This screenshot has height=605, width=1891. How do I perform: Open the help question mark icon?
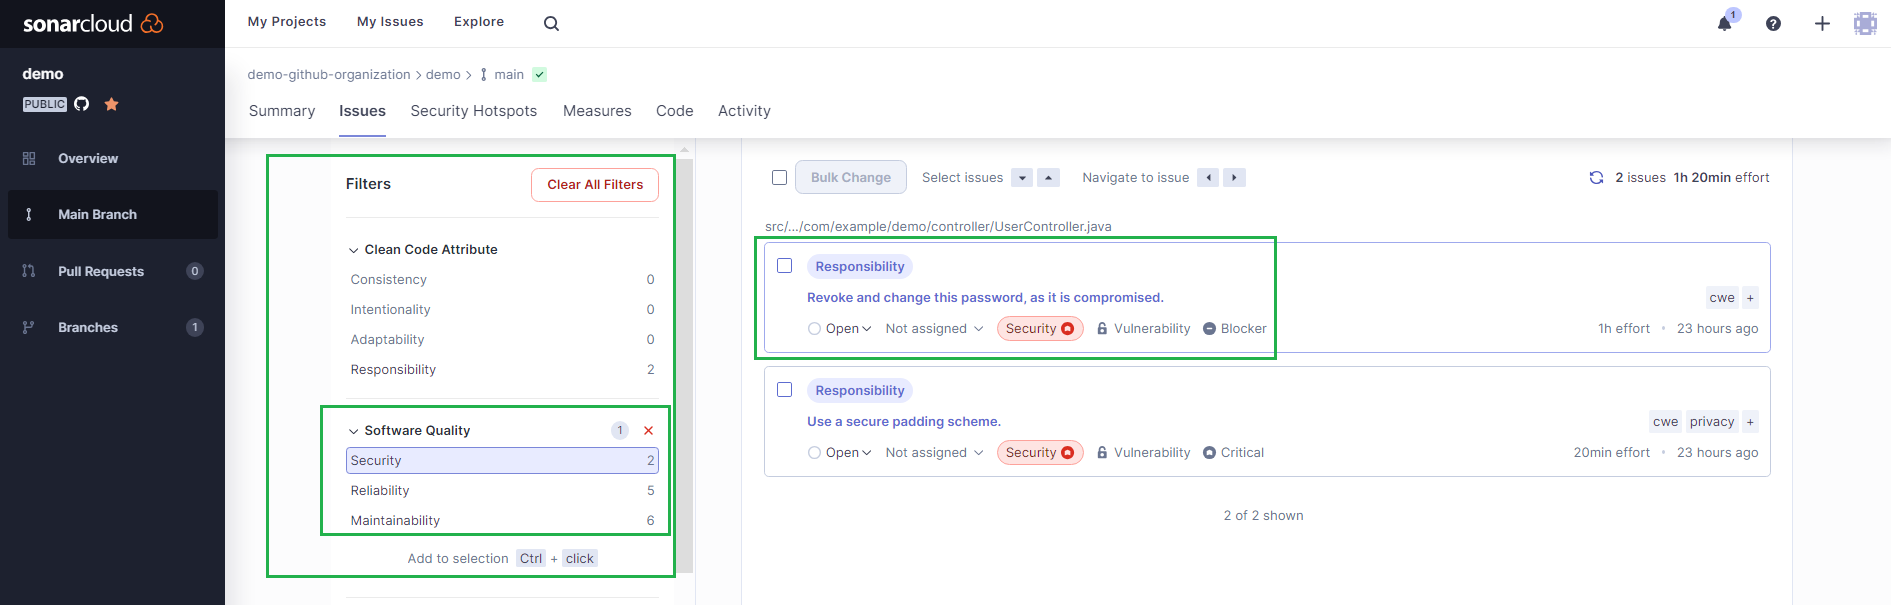click(x=1773, y=24)
